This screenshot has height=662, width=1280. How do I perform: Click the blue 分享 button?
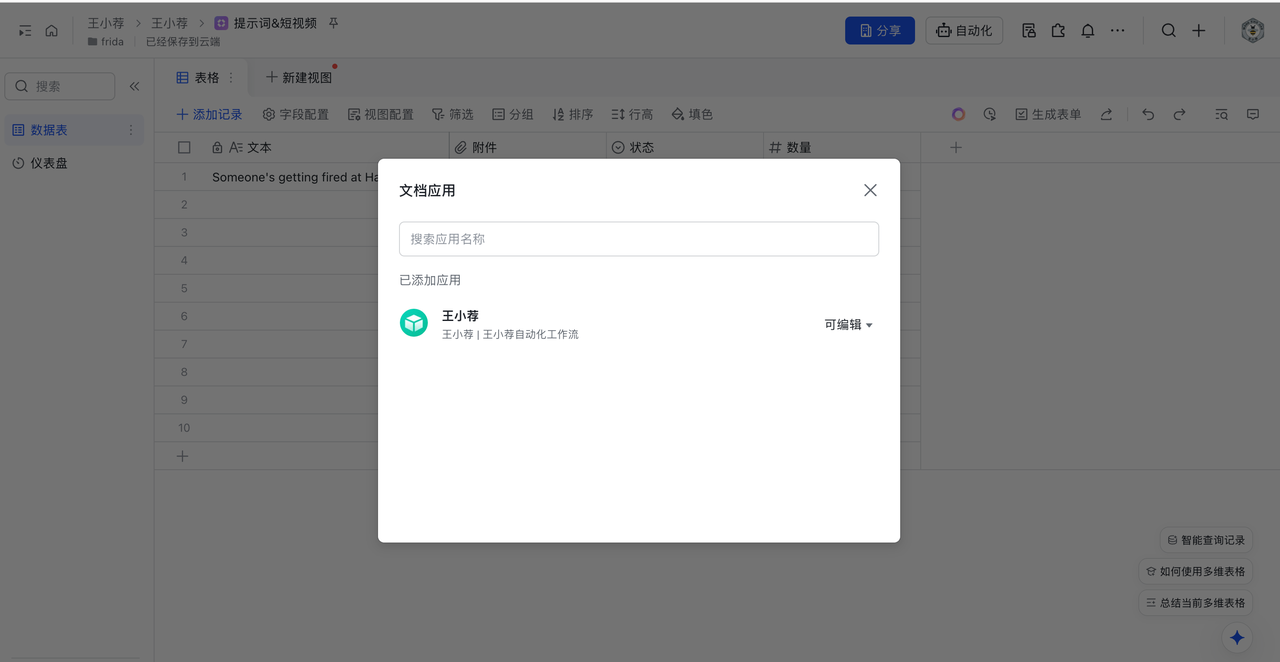(879, 31)
